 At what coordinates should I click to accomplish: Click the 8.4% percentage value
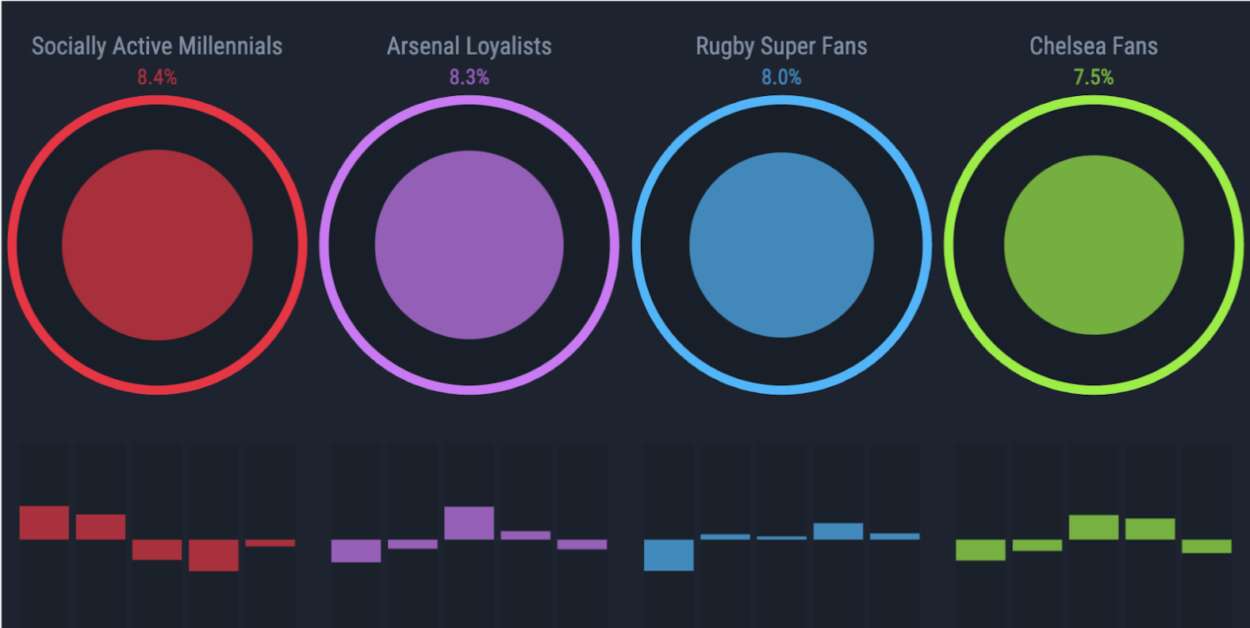(157, 77)
